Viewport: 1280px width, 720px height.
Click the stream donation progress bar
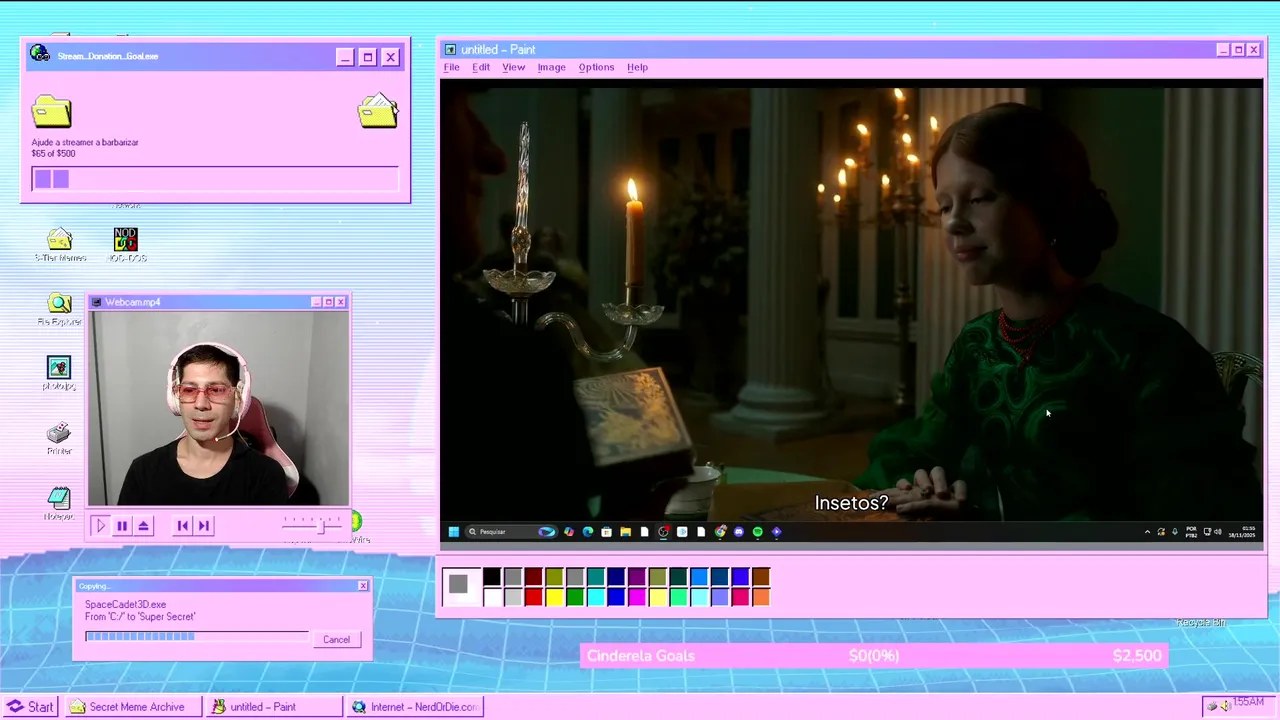(x=215, y=179)
